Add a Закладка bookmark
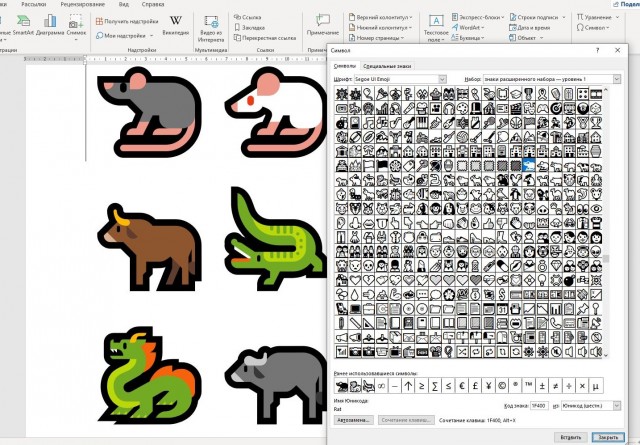Screen dimensions: 640x445 click(249, 27)
